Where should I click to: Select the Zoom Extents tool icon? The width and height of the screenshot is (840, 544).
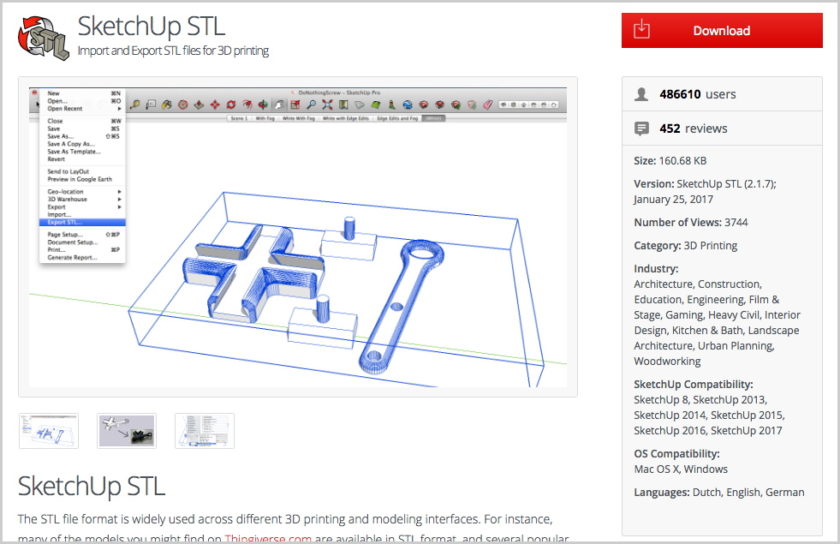click(327, 105)
